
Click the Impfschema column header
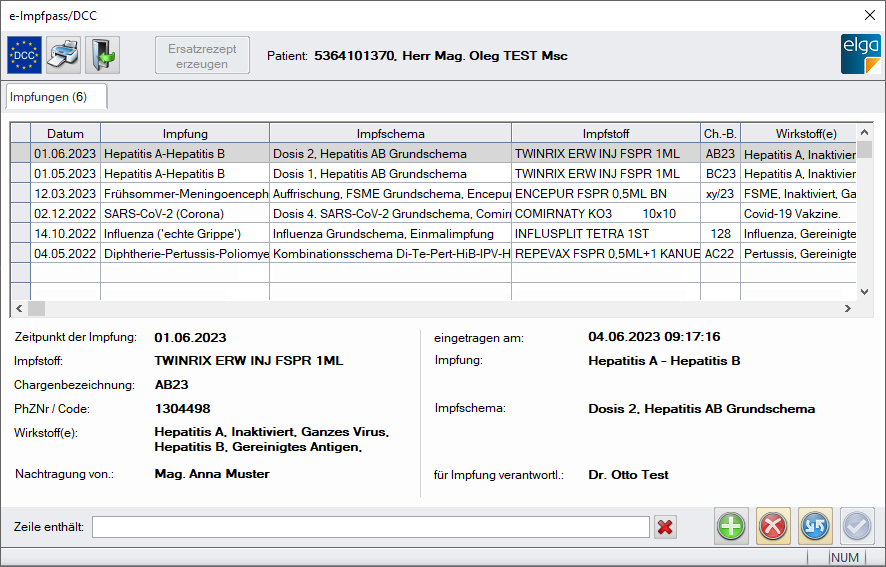tap(390, 133)
